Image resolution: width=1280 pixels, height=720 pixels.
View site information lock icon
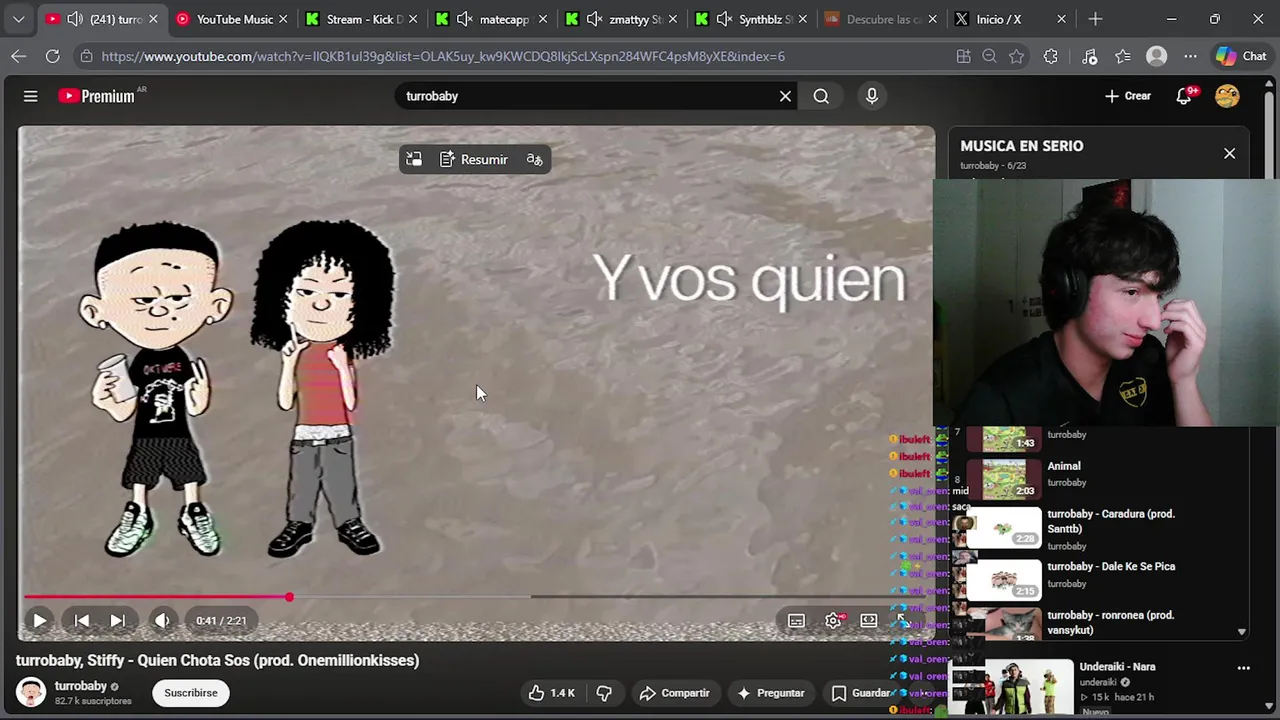[x=86, y=57]
